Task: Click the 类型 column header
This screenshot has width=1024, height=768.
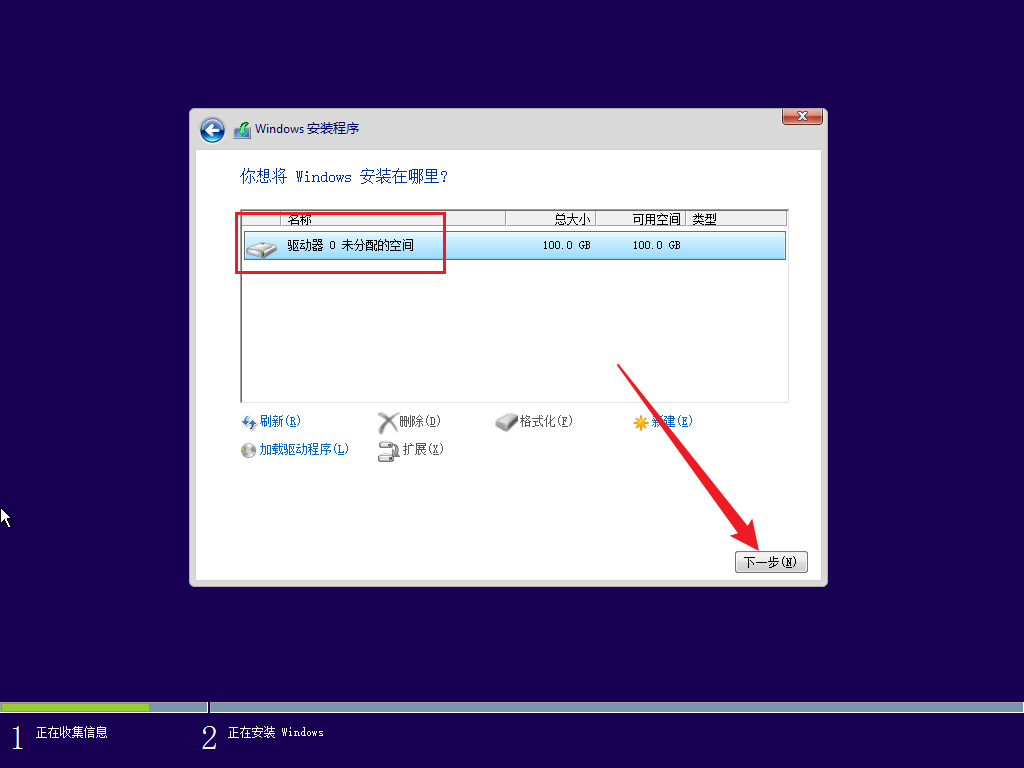Action: (736, 219)
